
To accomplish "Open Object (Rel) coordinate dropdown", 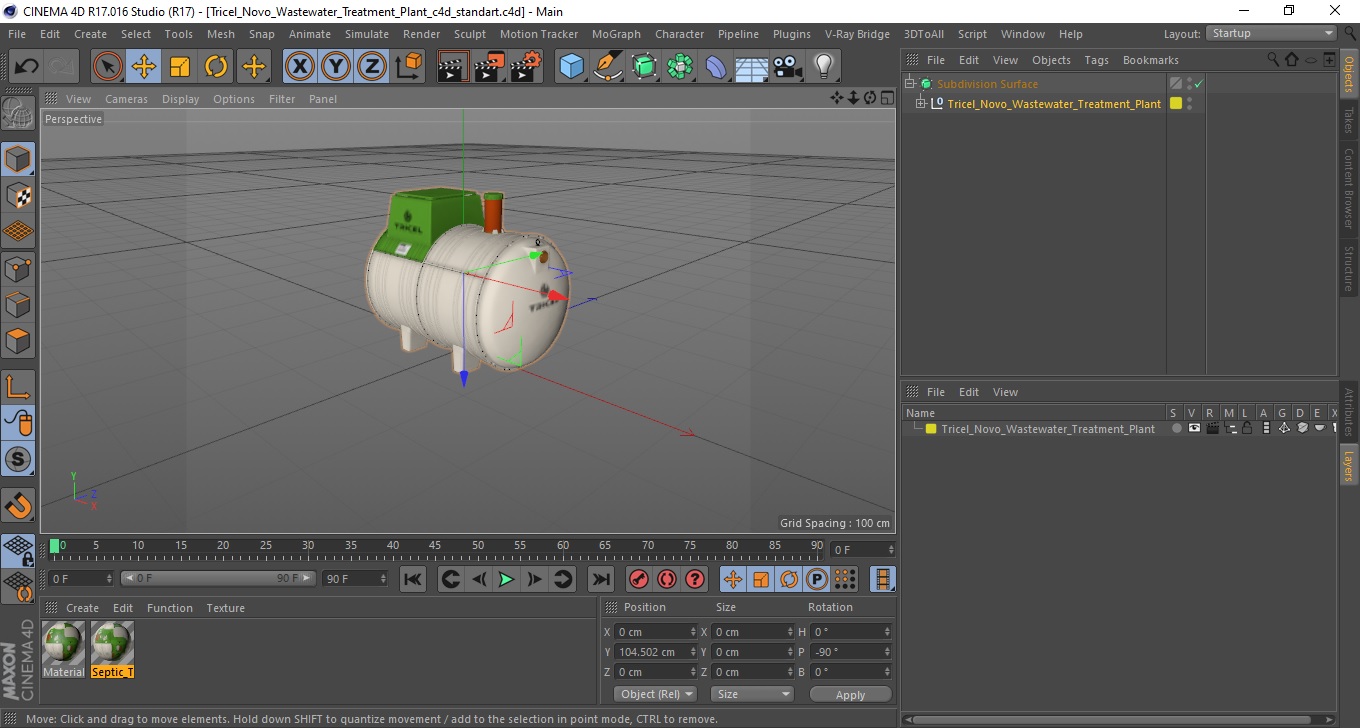I will pyautogui.click(x=656, y=694).
